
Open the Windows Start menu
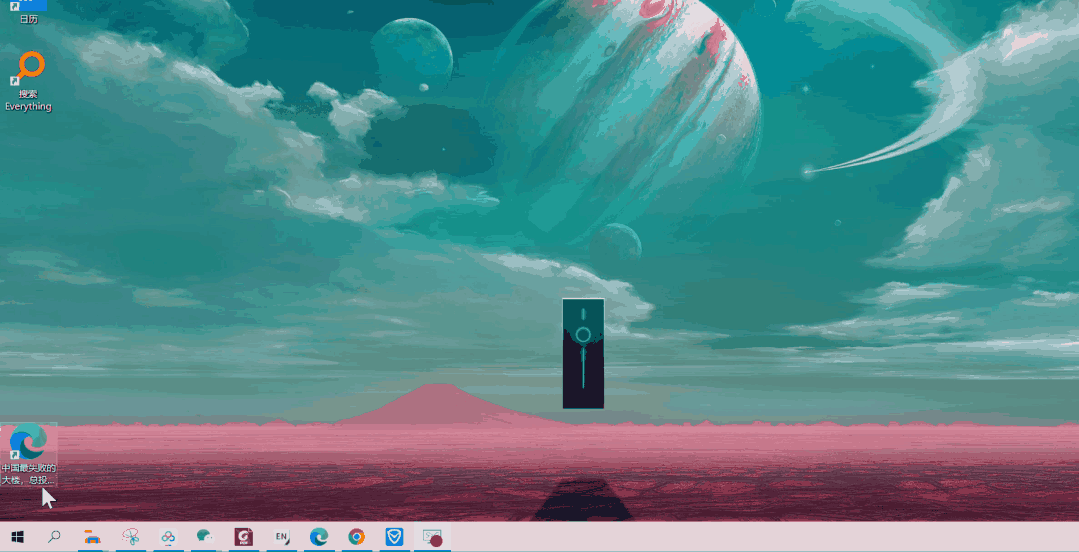click(x=17, y=537)
